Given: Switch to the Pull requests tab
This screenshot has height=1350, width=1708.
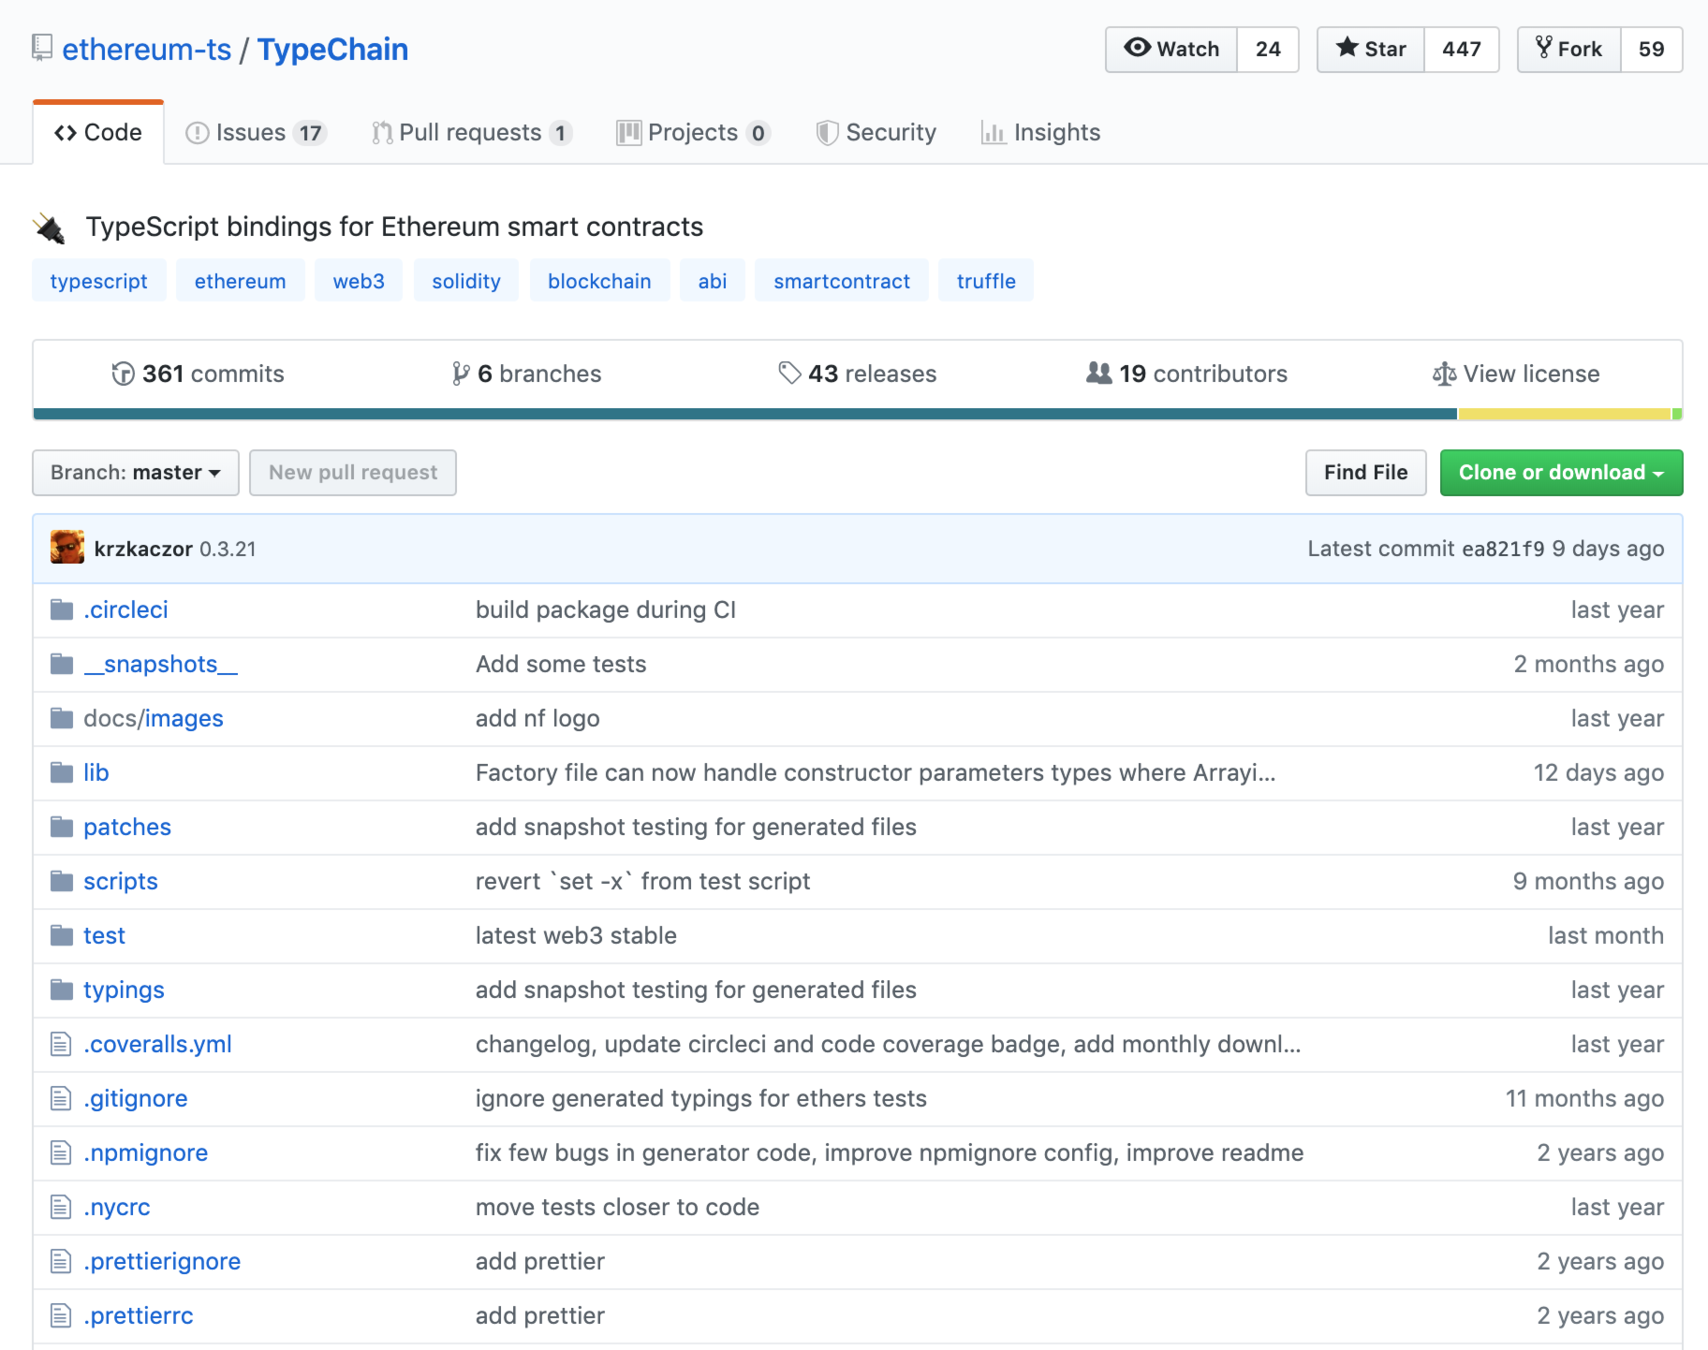Looking at the screenshot, I should coord(471,132).
